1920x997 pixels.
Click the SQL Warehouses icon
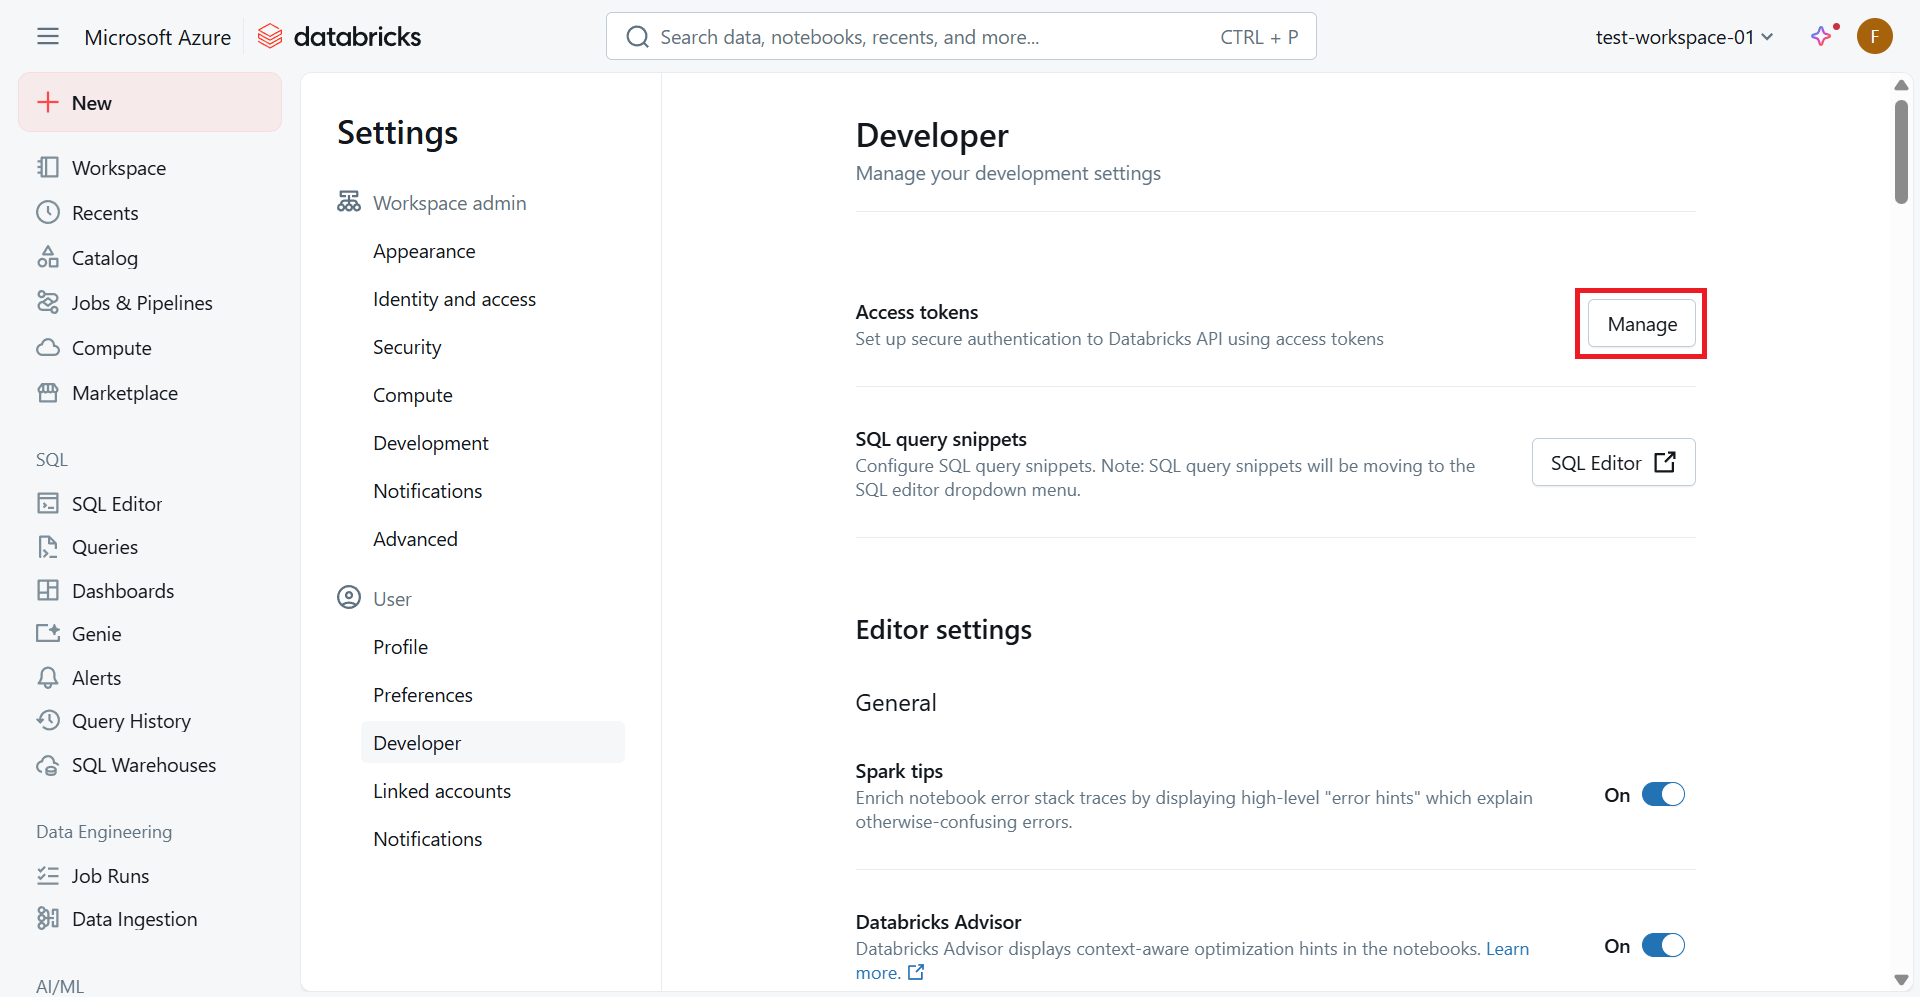pos(48,765)
